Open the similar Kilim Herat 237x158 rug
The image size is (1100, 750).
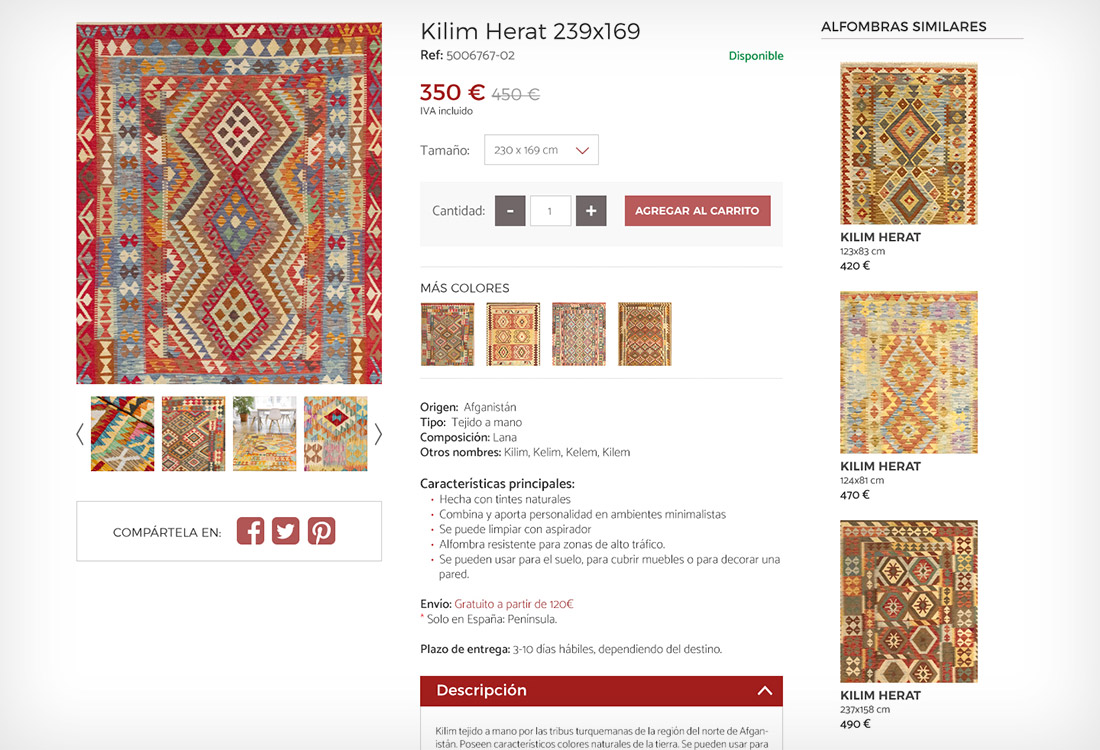(x=908, y=601)
